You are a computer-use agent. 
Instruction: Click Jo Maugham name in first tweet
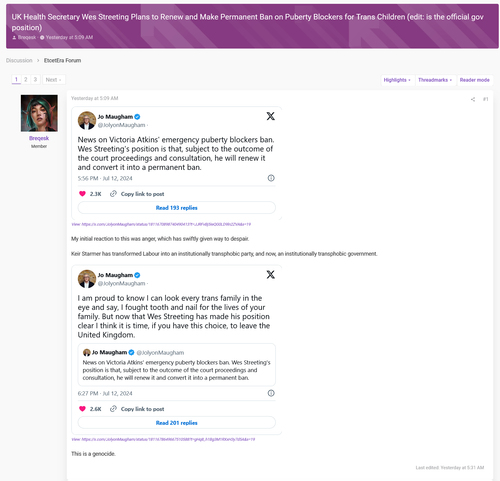[115, 117]
